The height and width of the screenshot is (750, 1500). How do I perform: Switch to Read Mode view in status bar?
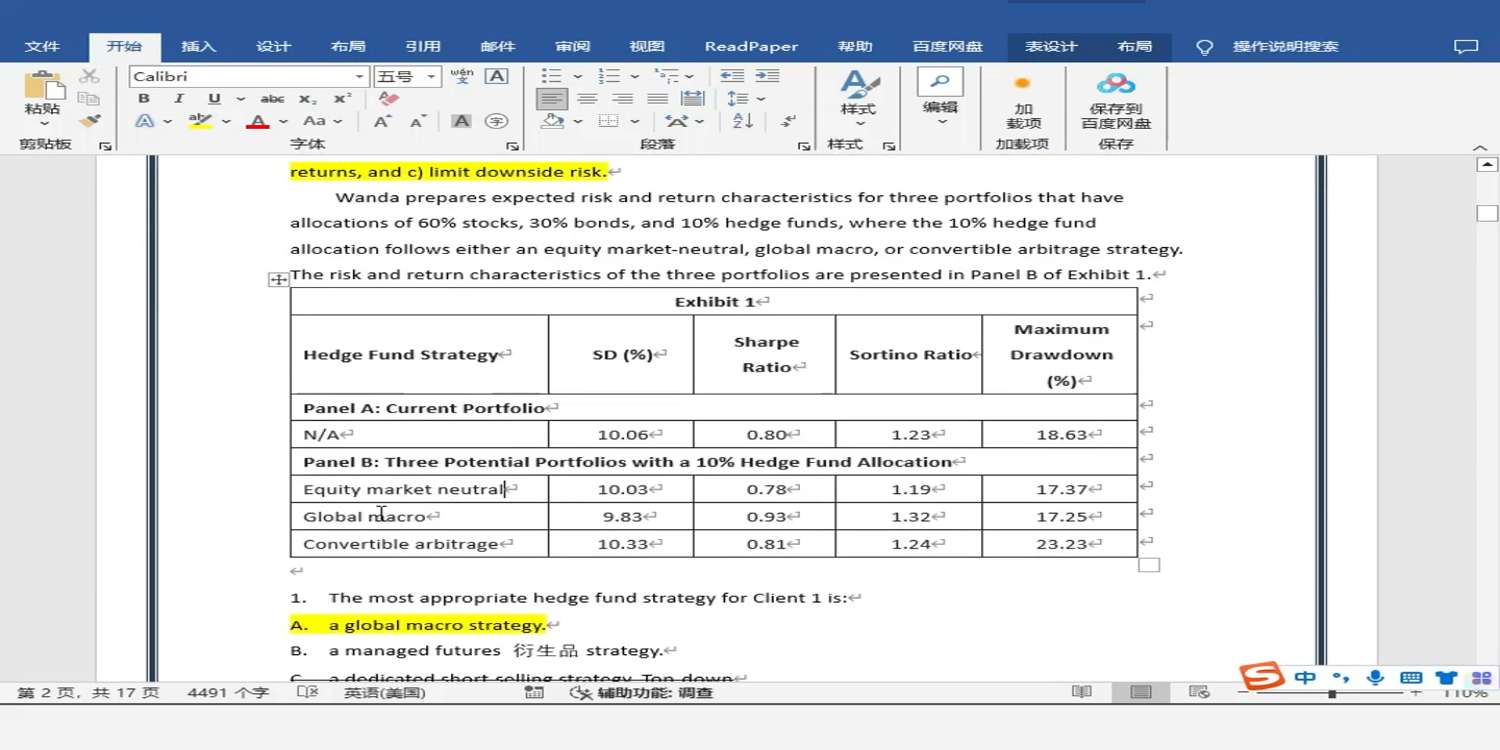pos(1081,692)
